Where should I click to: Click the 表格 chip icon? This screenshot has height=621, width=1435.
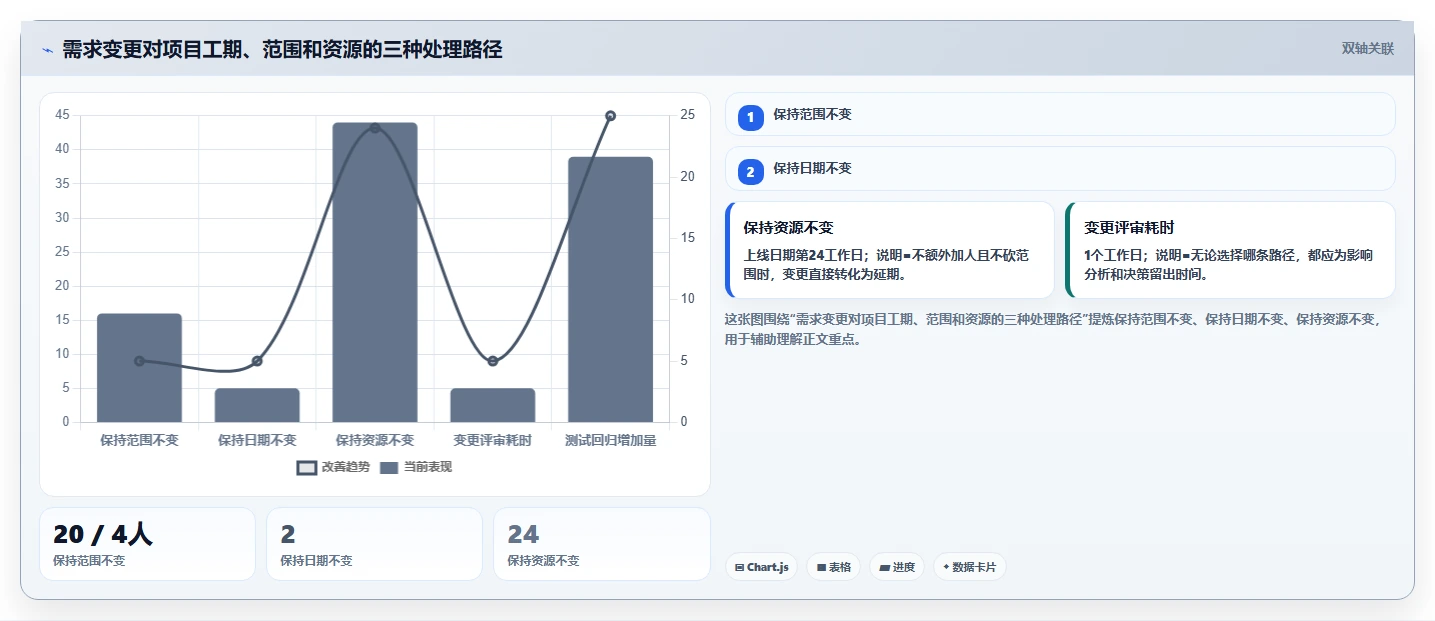coord(821,568)
